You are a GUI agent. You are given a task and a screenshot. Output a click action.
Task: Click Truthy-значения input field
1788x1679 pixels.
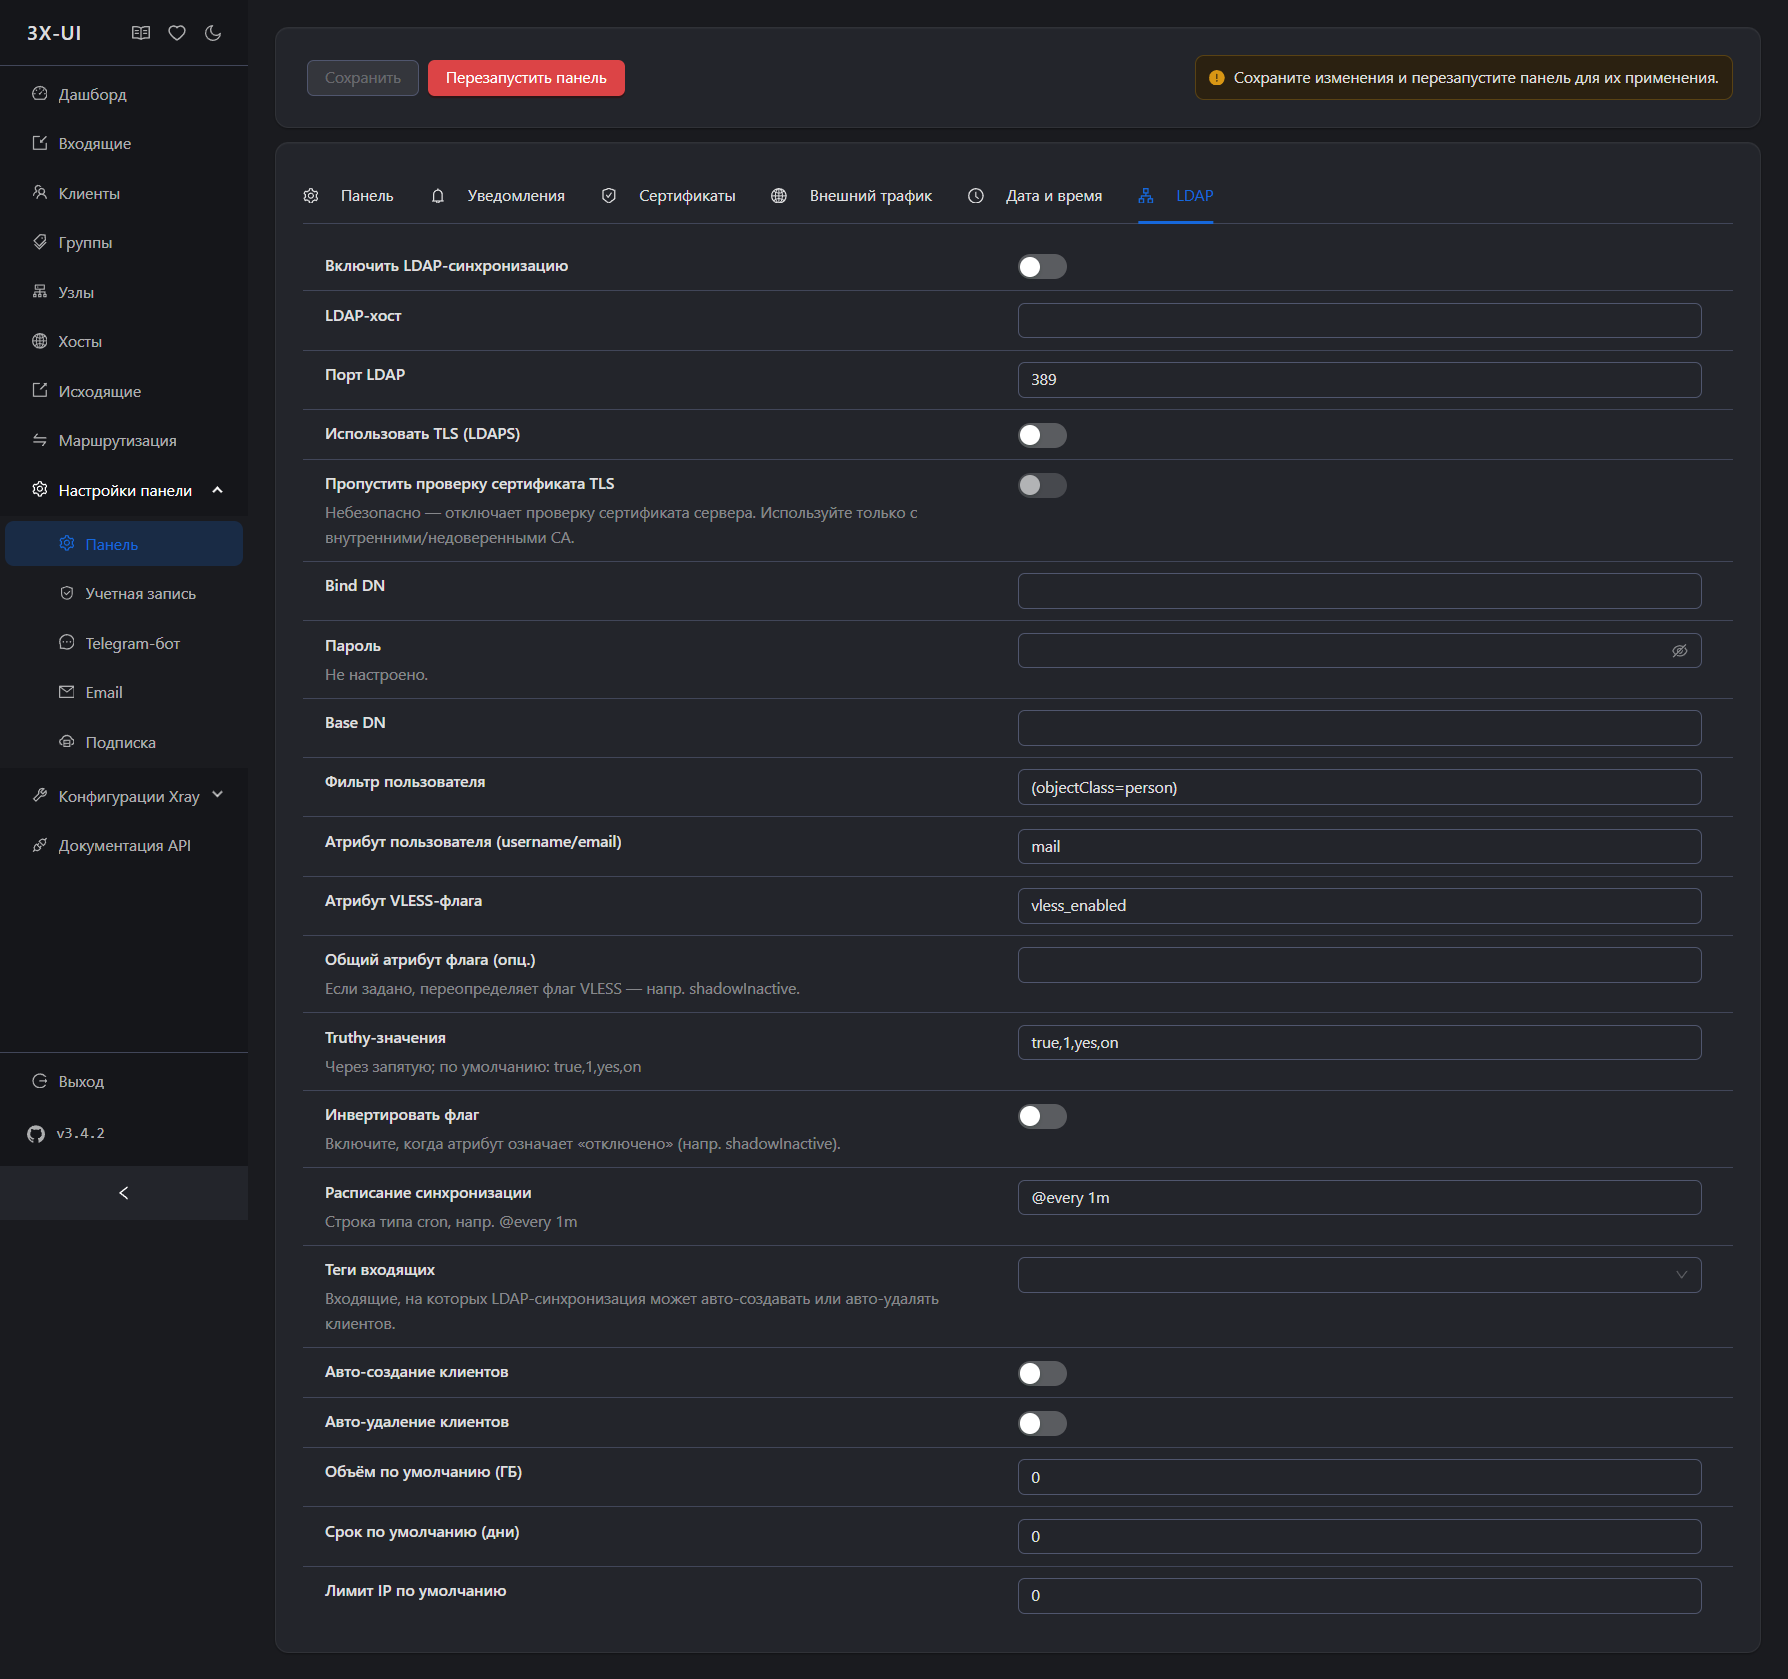(x=1360, y=1043)
